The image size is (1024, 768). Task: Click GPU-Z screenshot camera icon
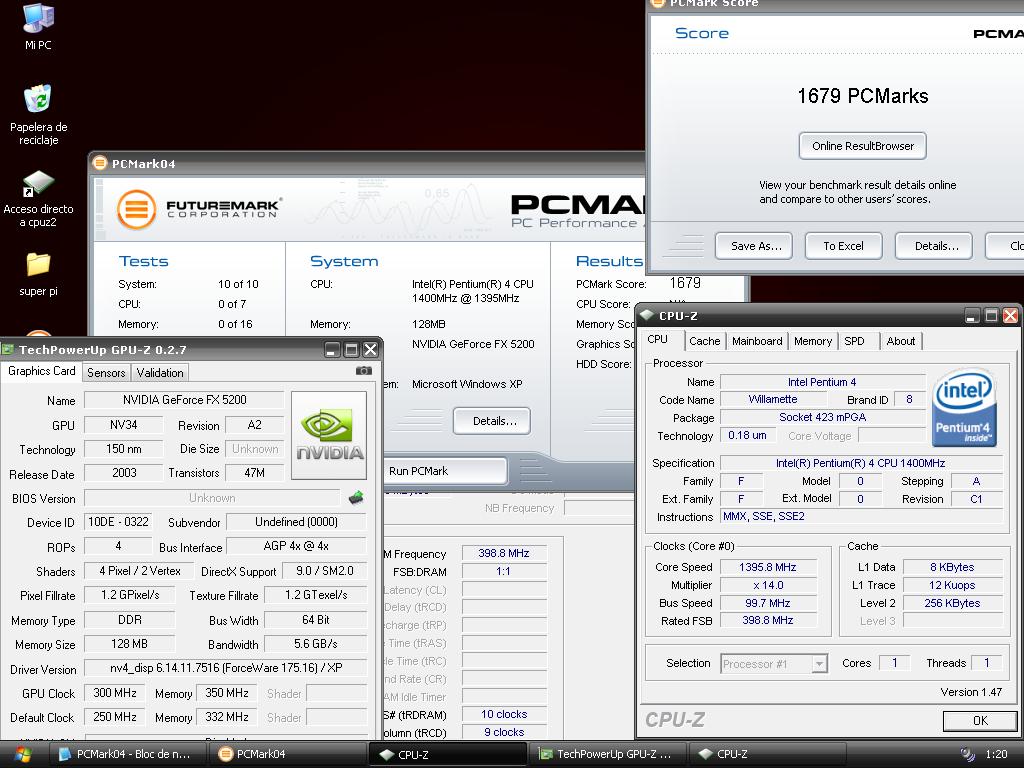(364, 371)
